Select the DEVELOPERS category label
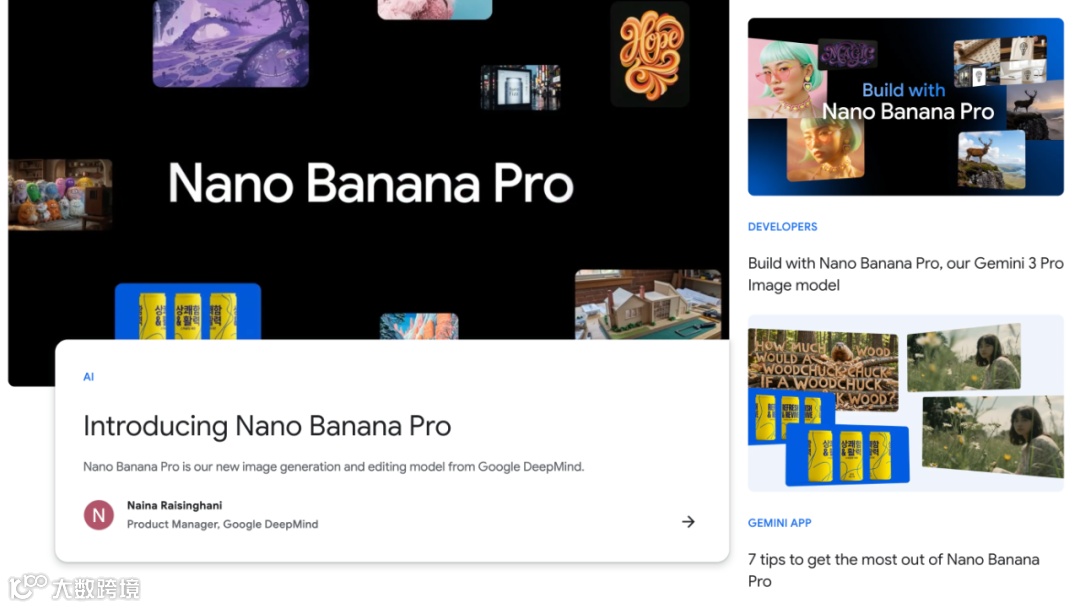The width and height of the screenshot is (1080, 608). (x=782, y=227)
